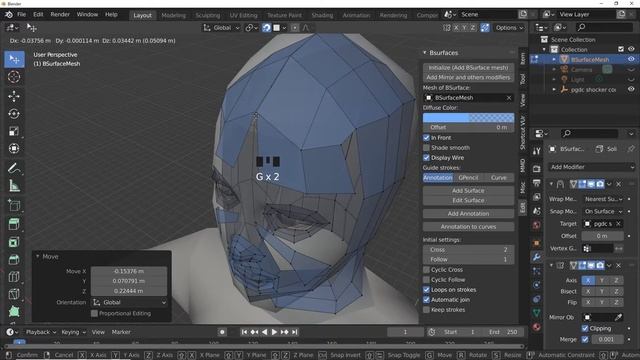Select the Poly Build tool
Image resolution: width=640 pixels, height=360 pixels.
[14, 311]
